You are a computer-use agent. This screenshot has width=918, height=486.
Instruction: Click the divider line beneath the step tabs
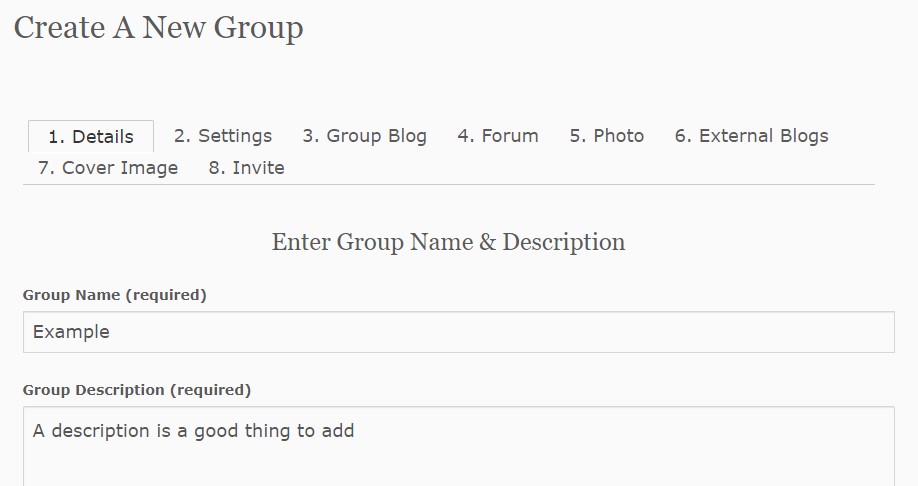pos(448,184)
